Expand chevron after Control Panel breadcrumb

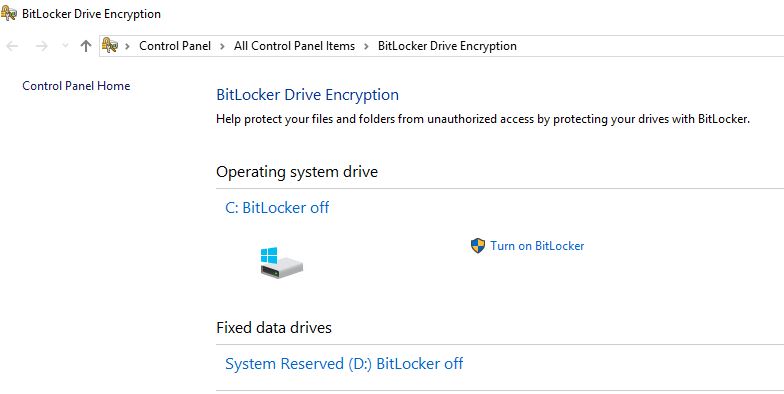222,46
